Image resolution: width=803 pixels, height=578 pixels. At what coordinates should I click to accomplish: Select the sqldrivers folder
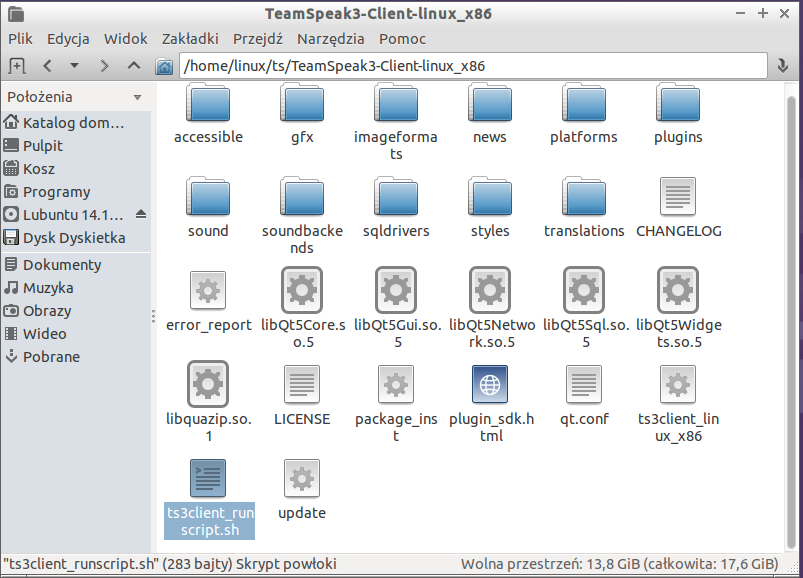(396, 207)
